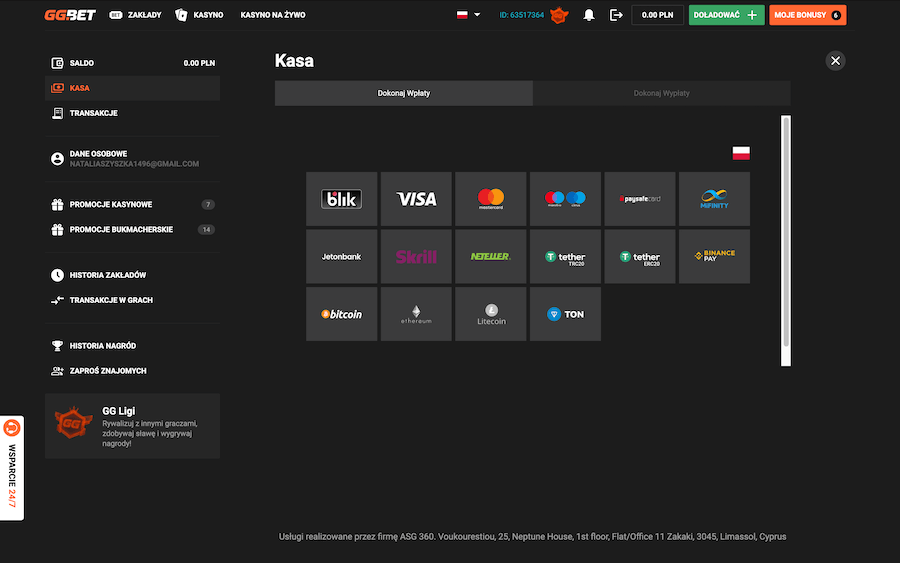View Historia zakładów
This screenshot has height=563, width=900.
133,275
